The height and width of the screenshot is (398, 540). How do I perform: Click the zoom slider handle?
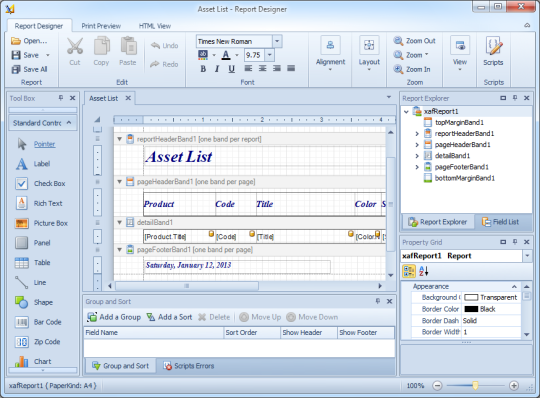click(x=475, y=385)
